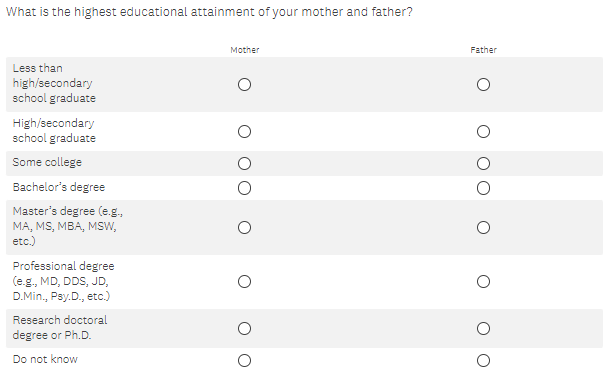Click the Bachelor's degree row label
This screenshot has height=373, width=607.
pyautogui.click(x=59, y=187)
